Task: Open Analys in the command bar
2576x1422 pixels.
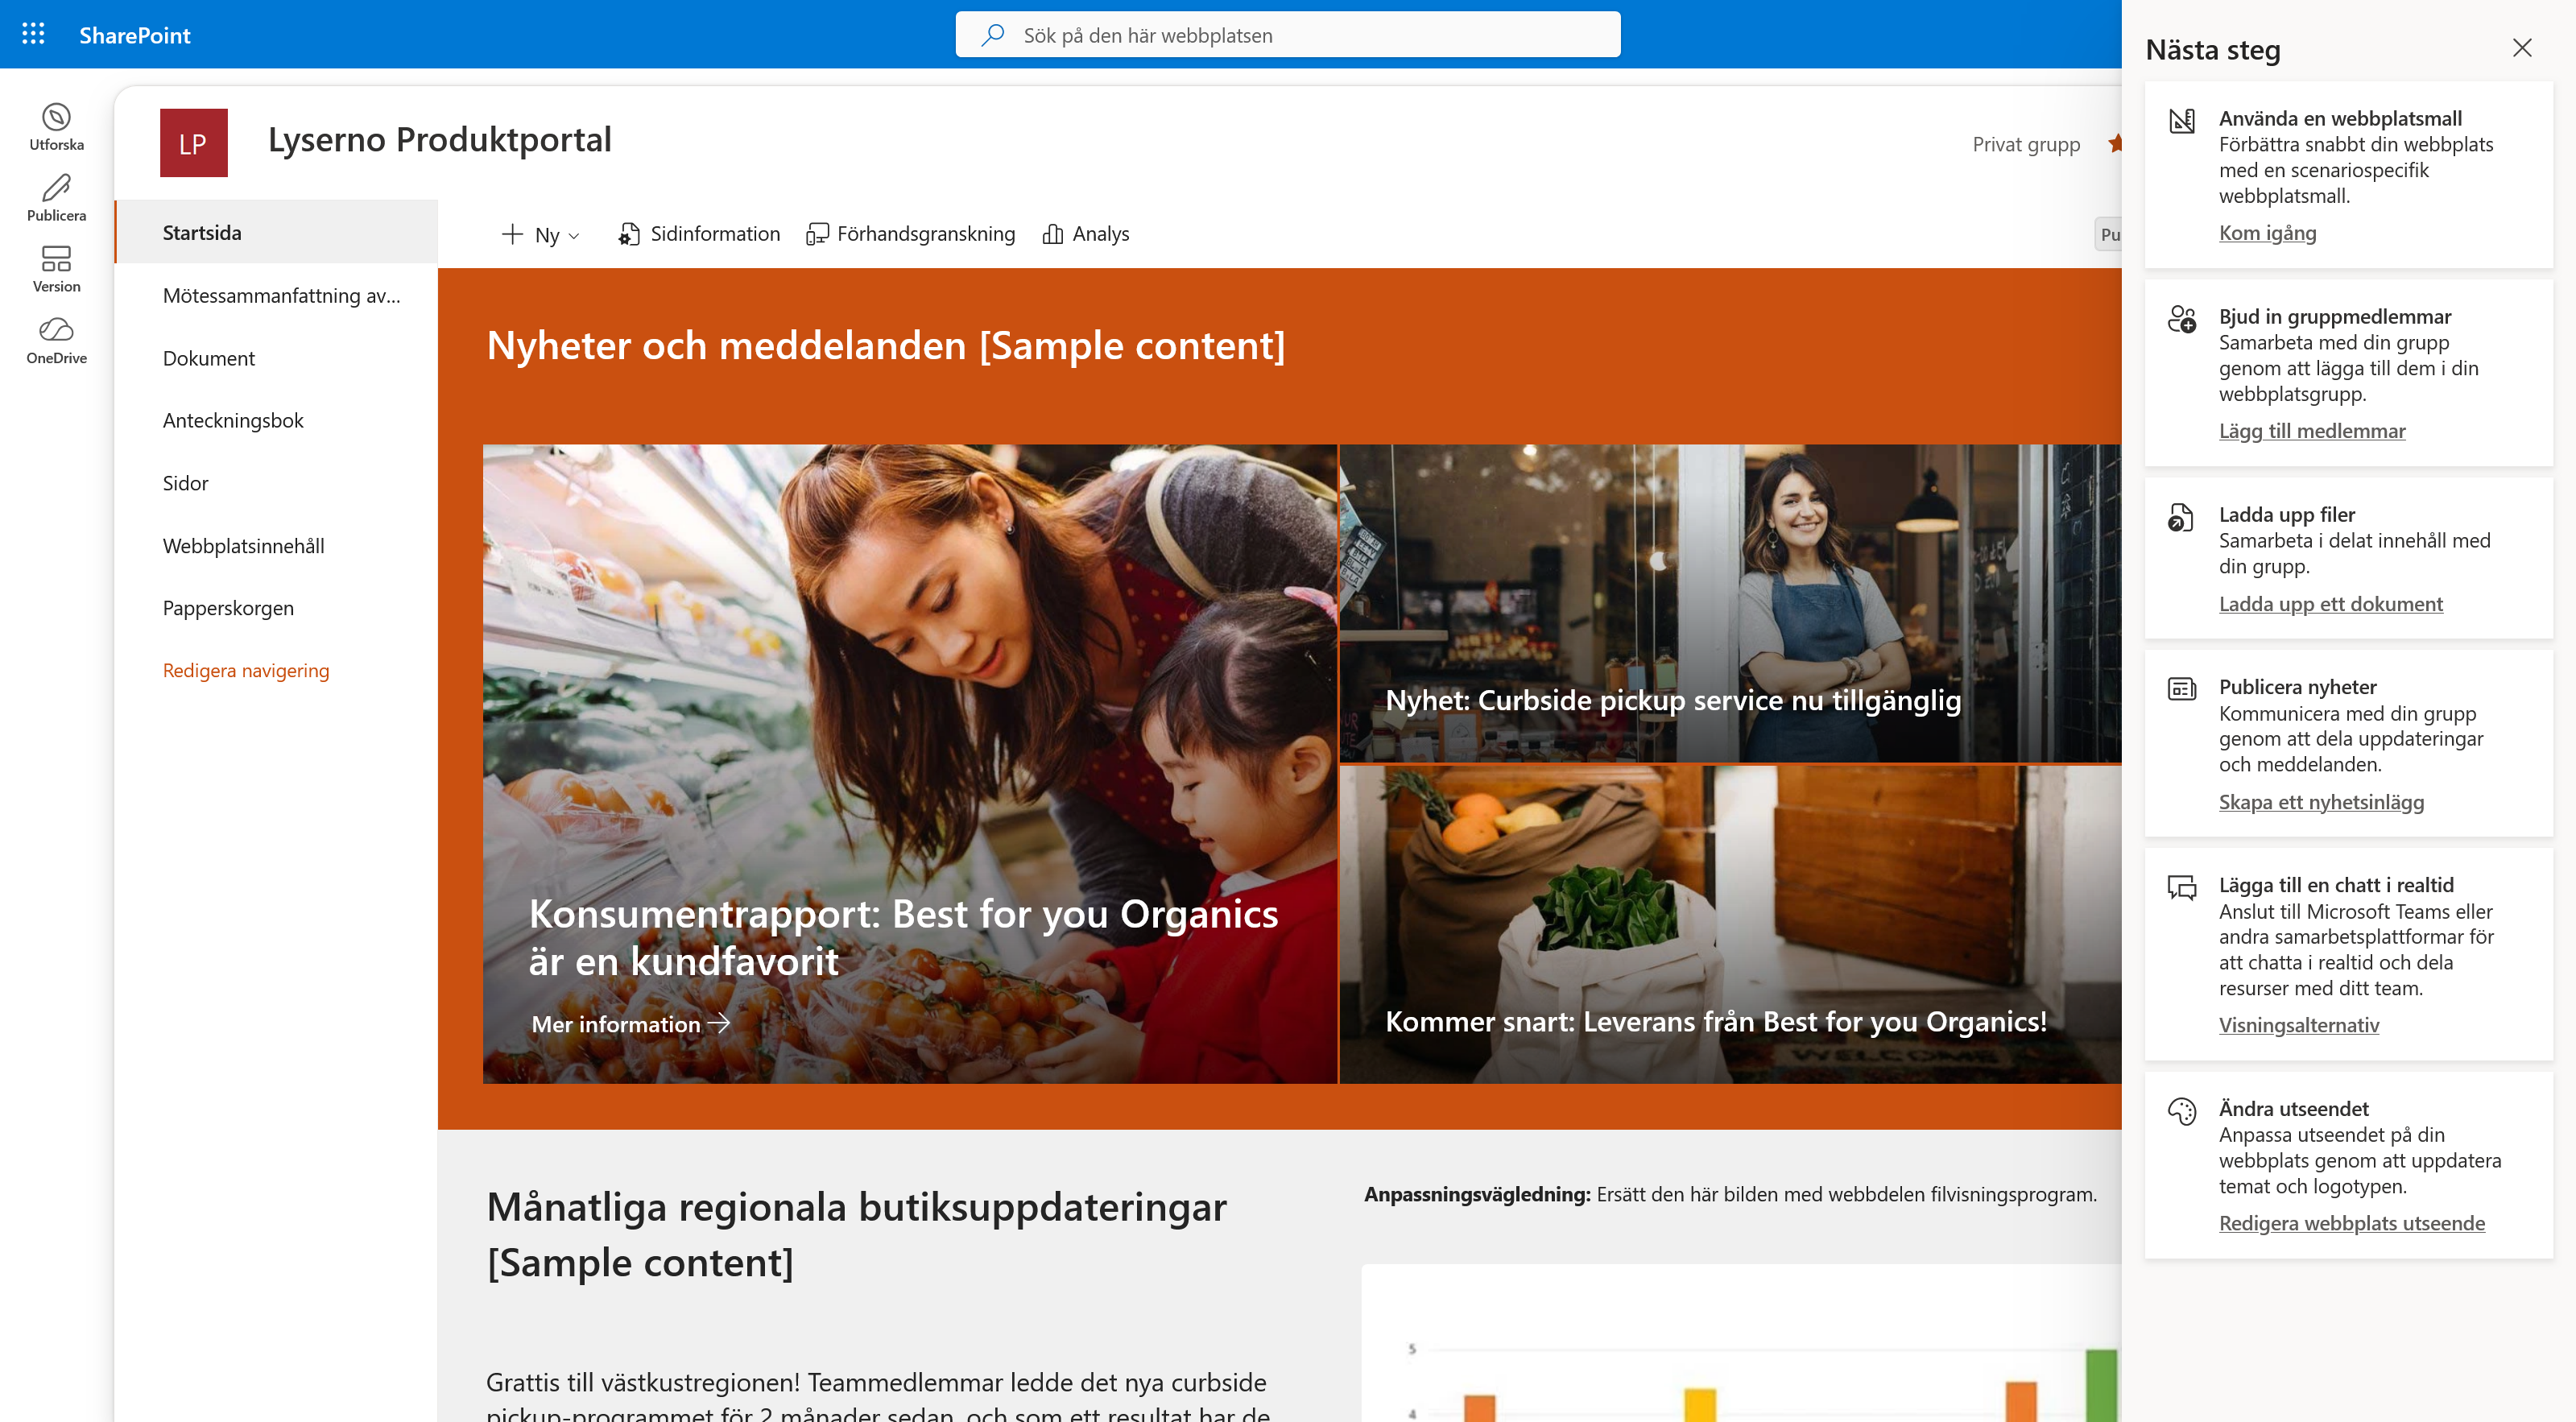Action: click(x=1085, y=234)
